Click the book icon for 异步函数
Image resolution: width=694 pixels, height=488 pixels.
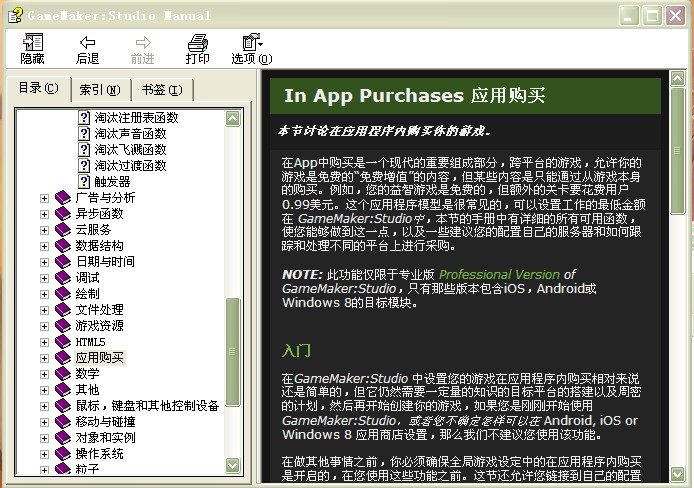tap(63, 214)
